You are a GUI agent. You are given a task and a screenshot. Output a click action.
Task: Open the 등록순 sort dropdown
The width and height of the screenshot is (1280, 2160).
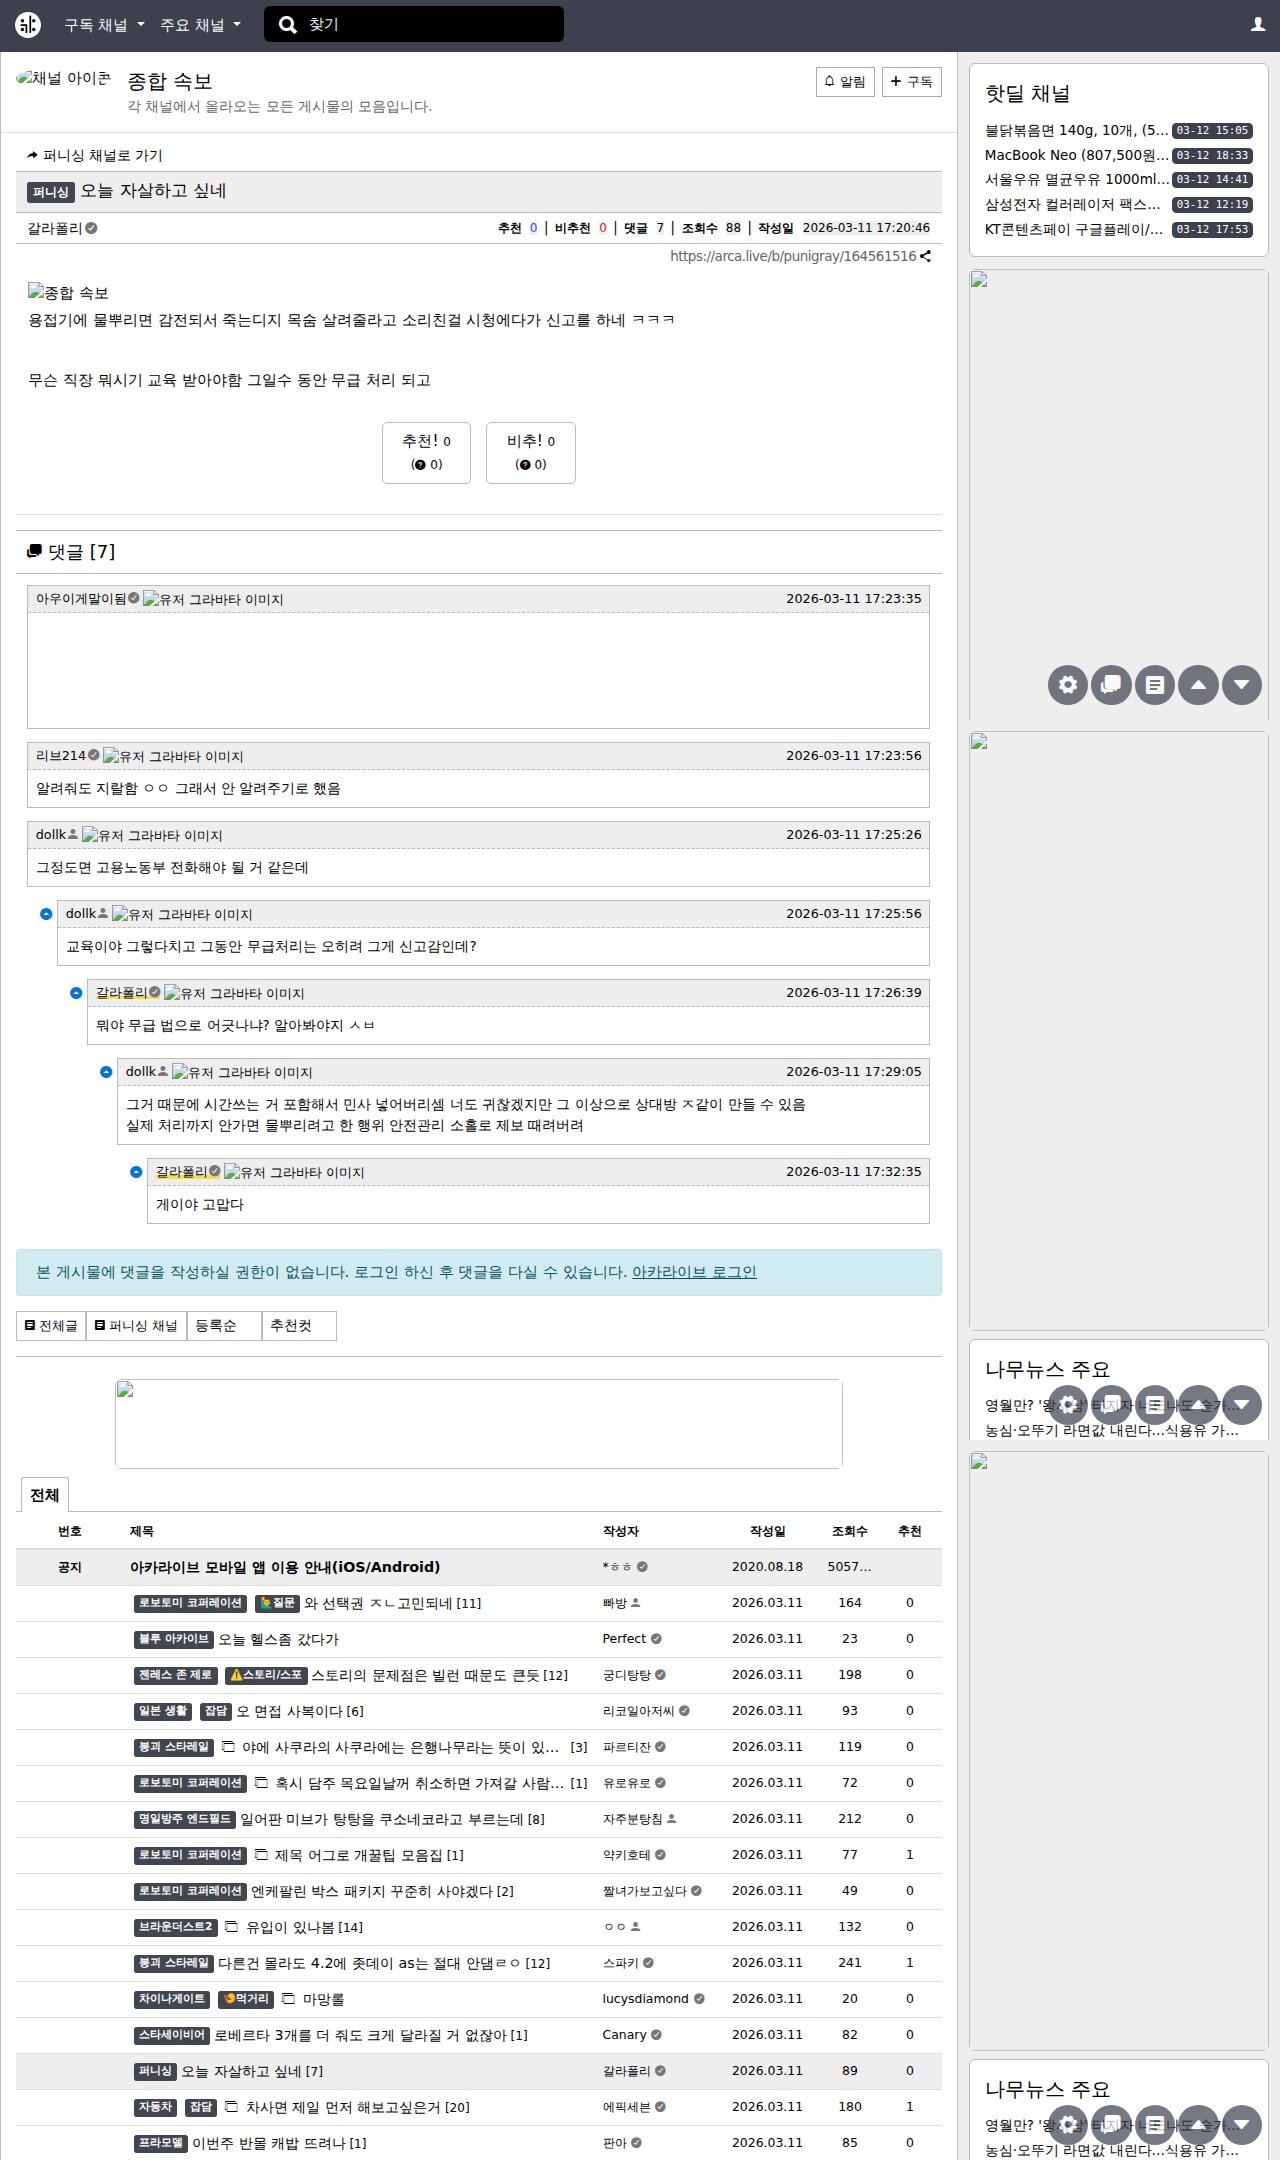point(224,1326)
